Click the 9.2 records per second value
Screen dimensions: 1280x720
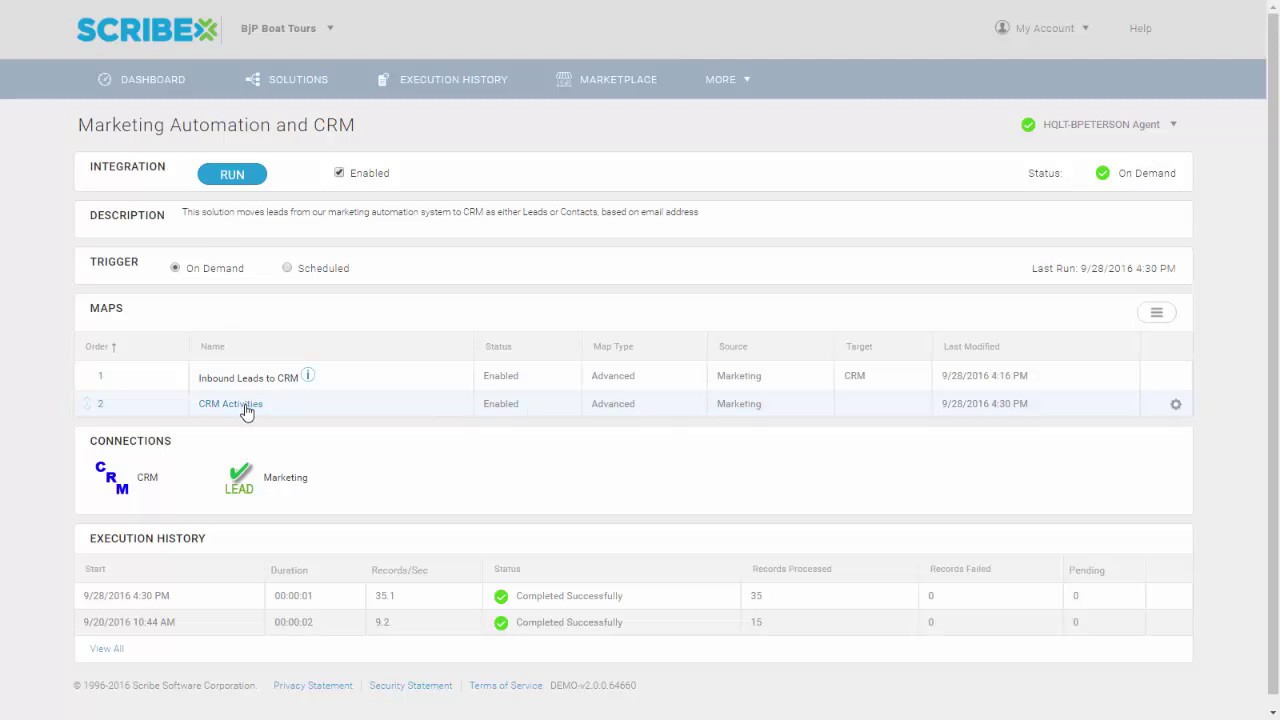click(382, 622)
